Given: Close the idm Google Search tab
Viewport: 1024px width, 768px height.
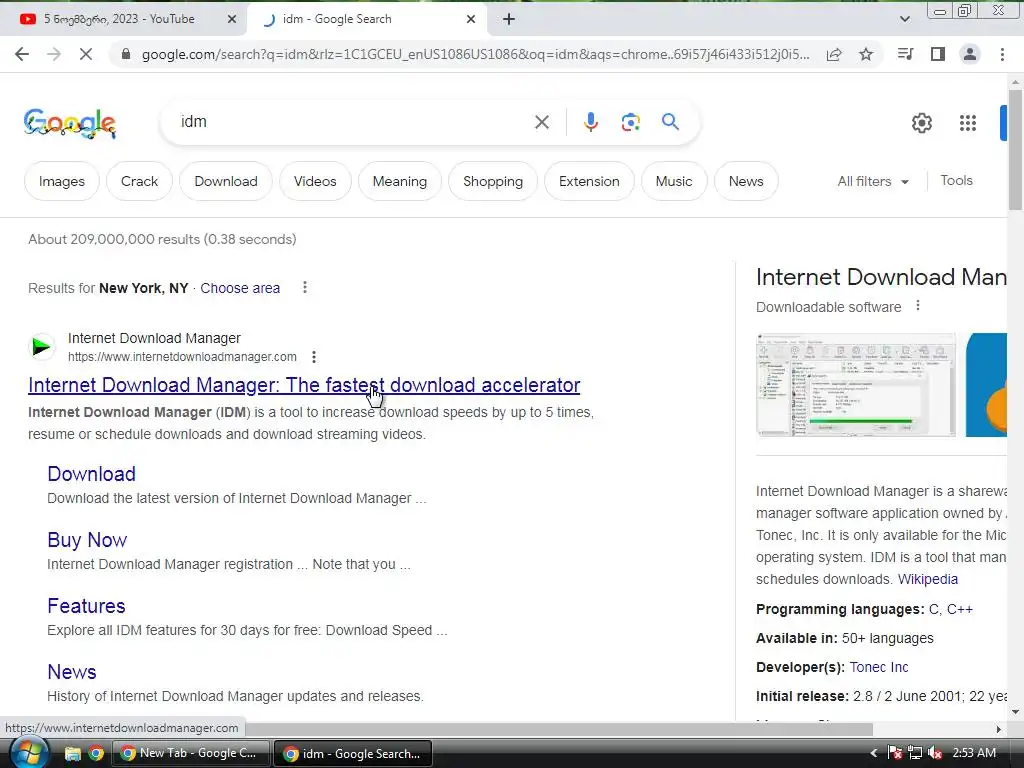Looking at the screenshot, I should (x=470, y=20).
